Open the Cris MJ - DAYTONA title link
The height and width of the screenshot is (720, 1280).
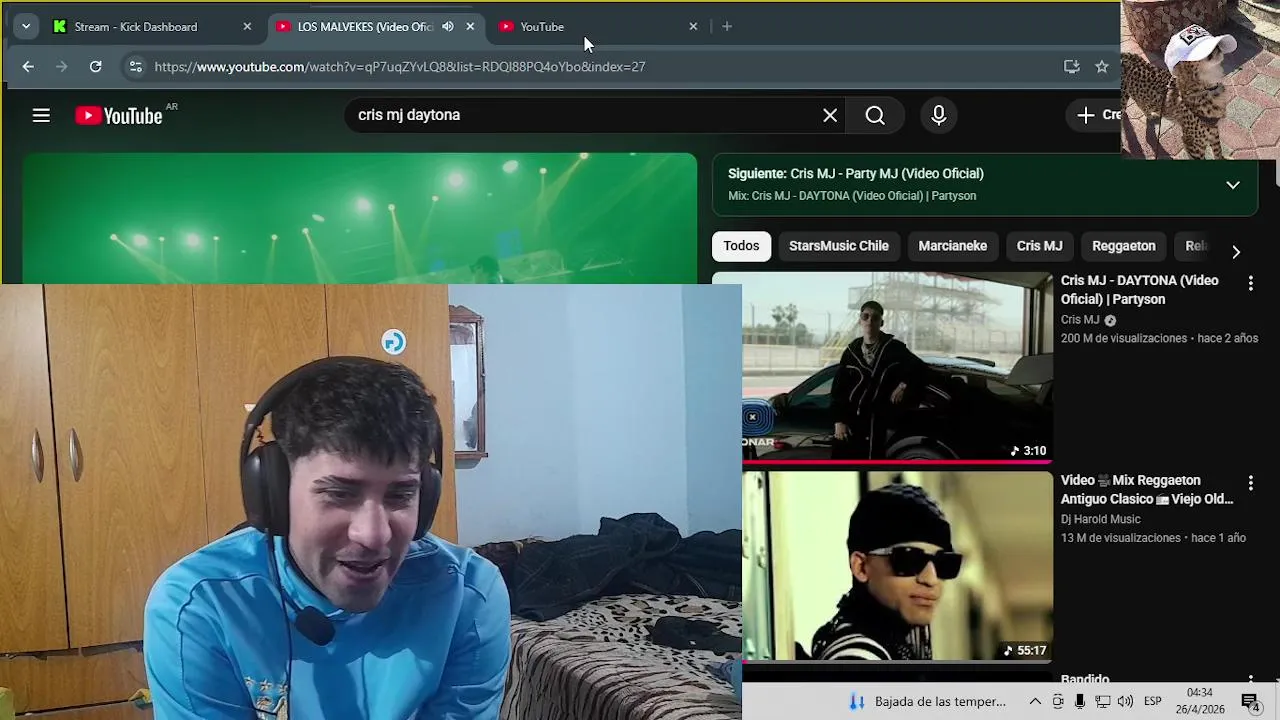1140,290
